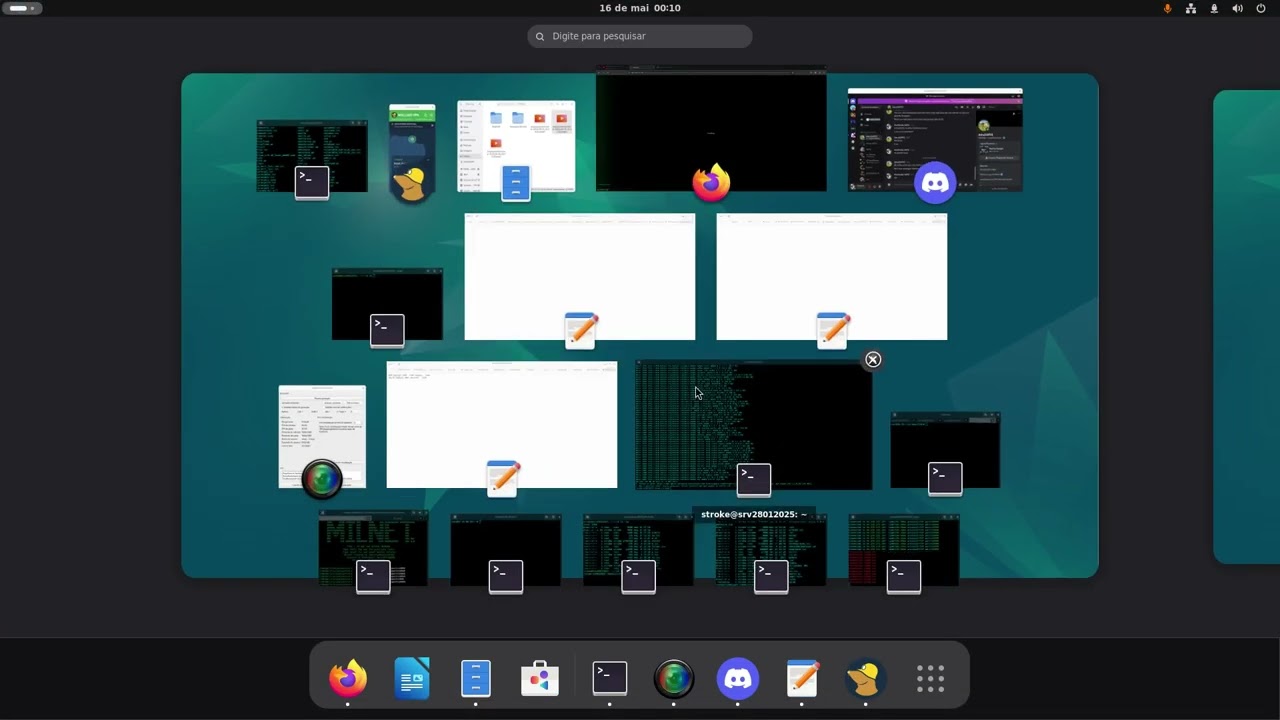Select the terminal showing red text
Screen dimensions: 1280x720
904,550
